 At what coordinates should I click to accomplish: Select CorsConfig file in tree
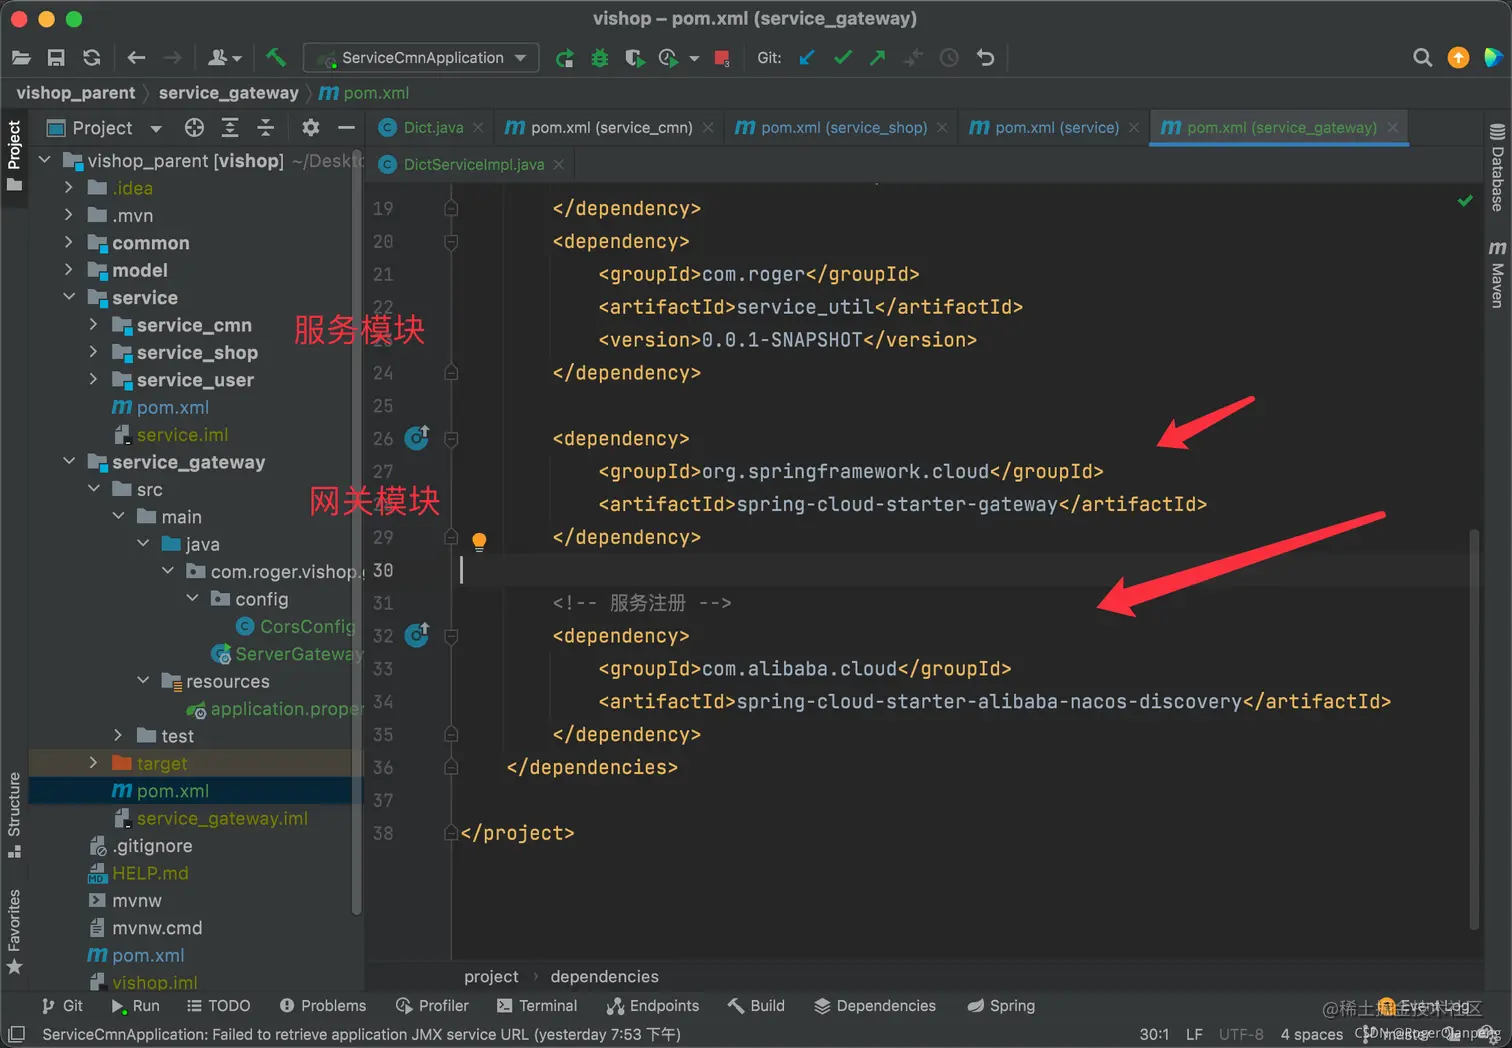307,626
